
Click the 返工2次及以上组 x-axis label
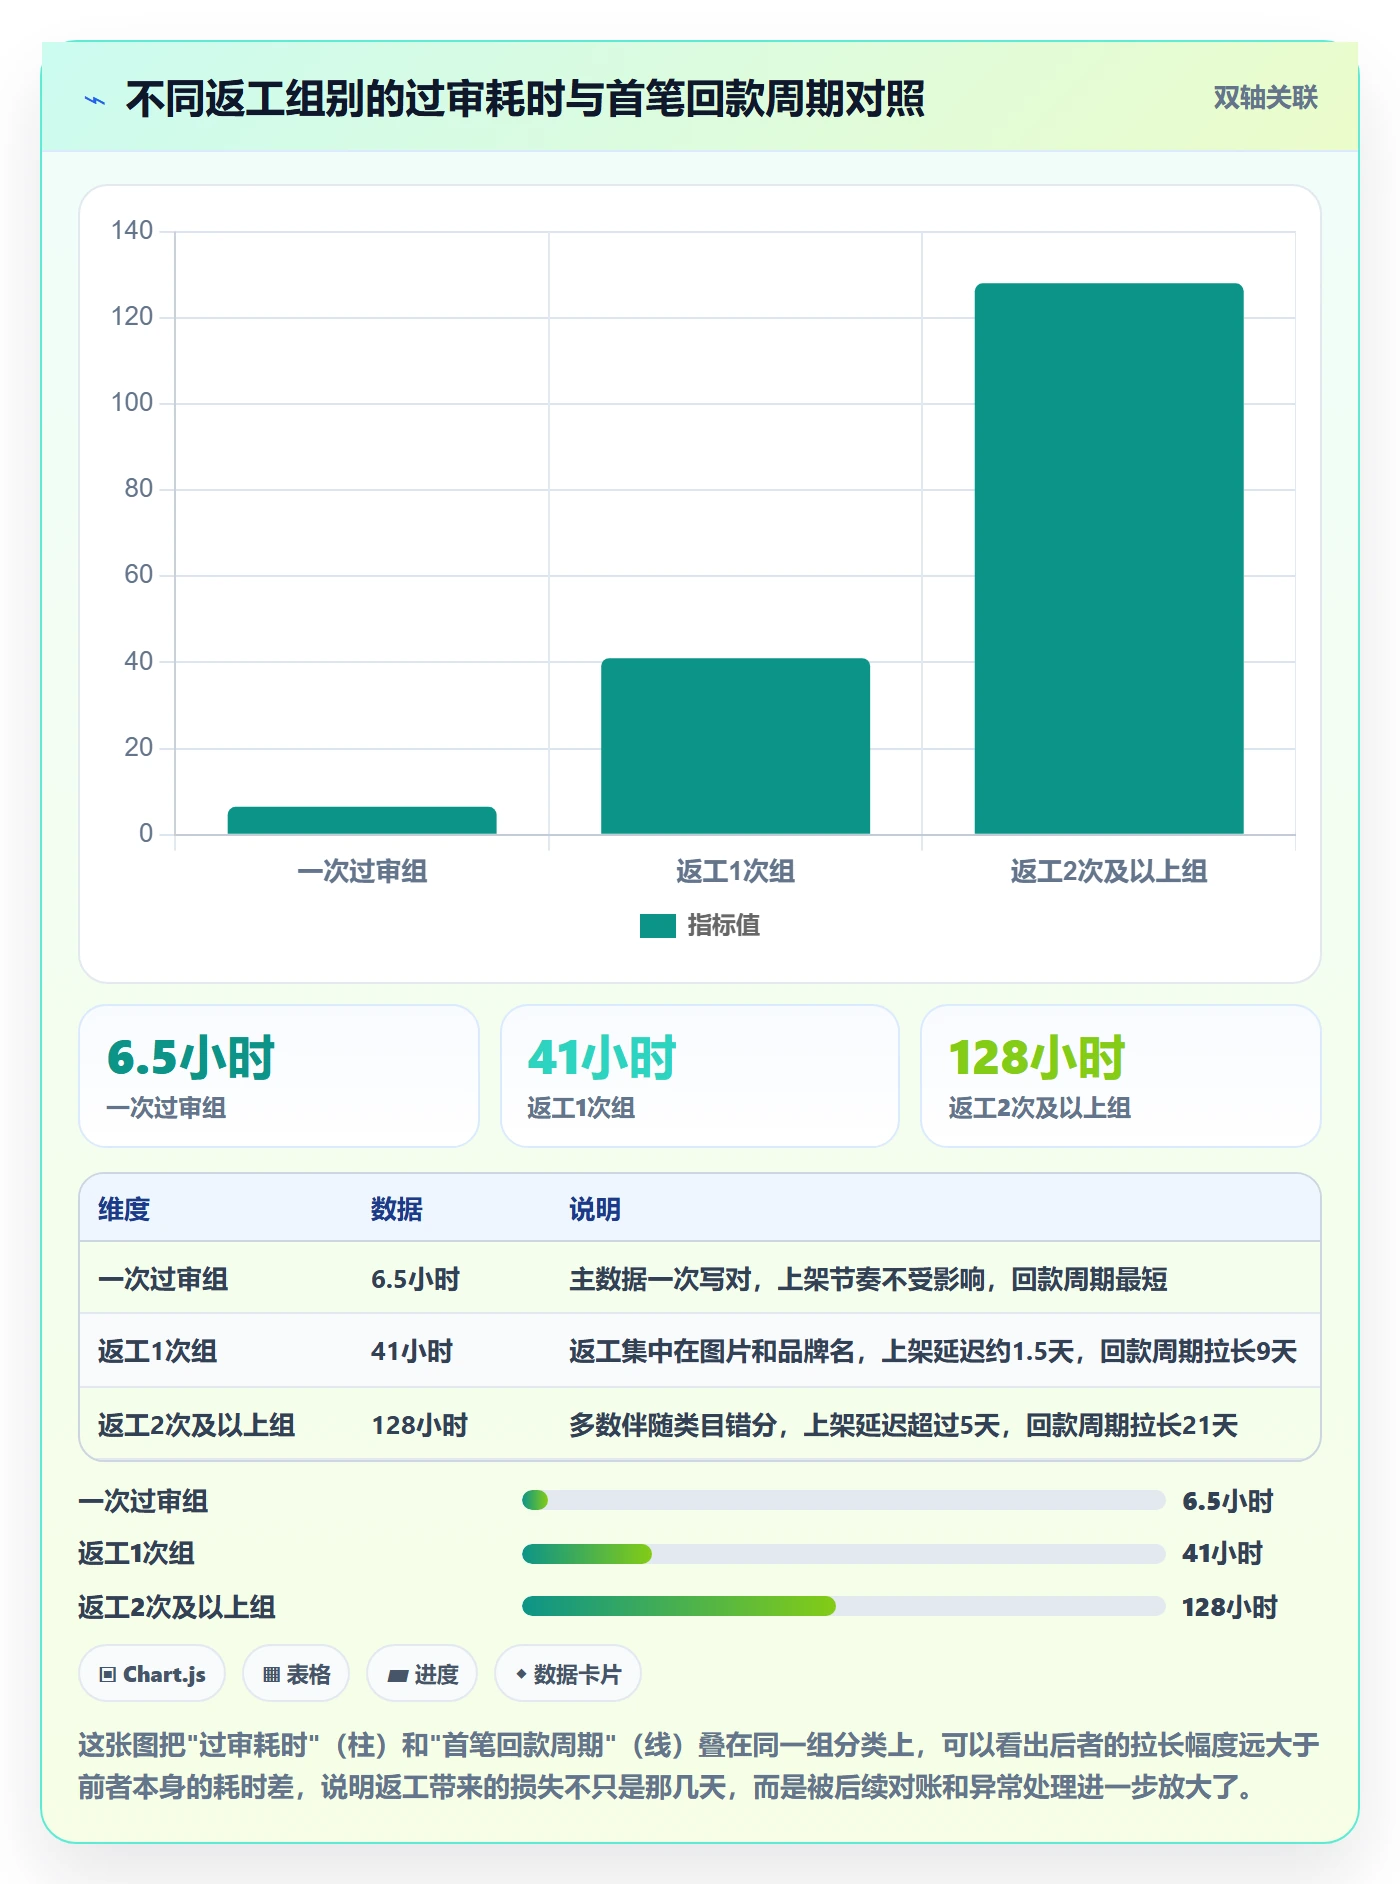(1109, 871)
